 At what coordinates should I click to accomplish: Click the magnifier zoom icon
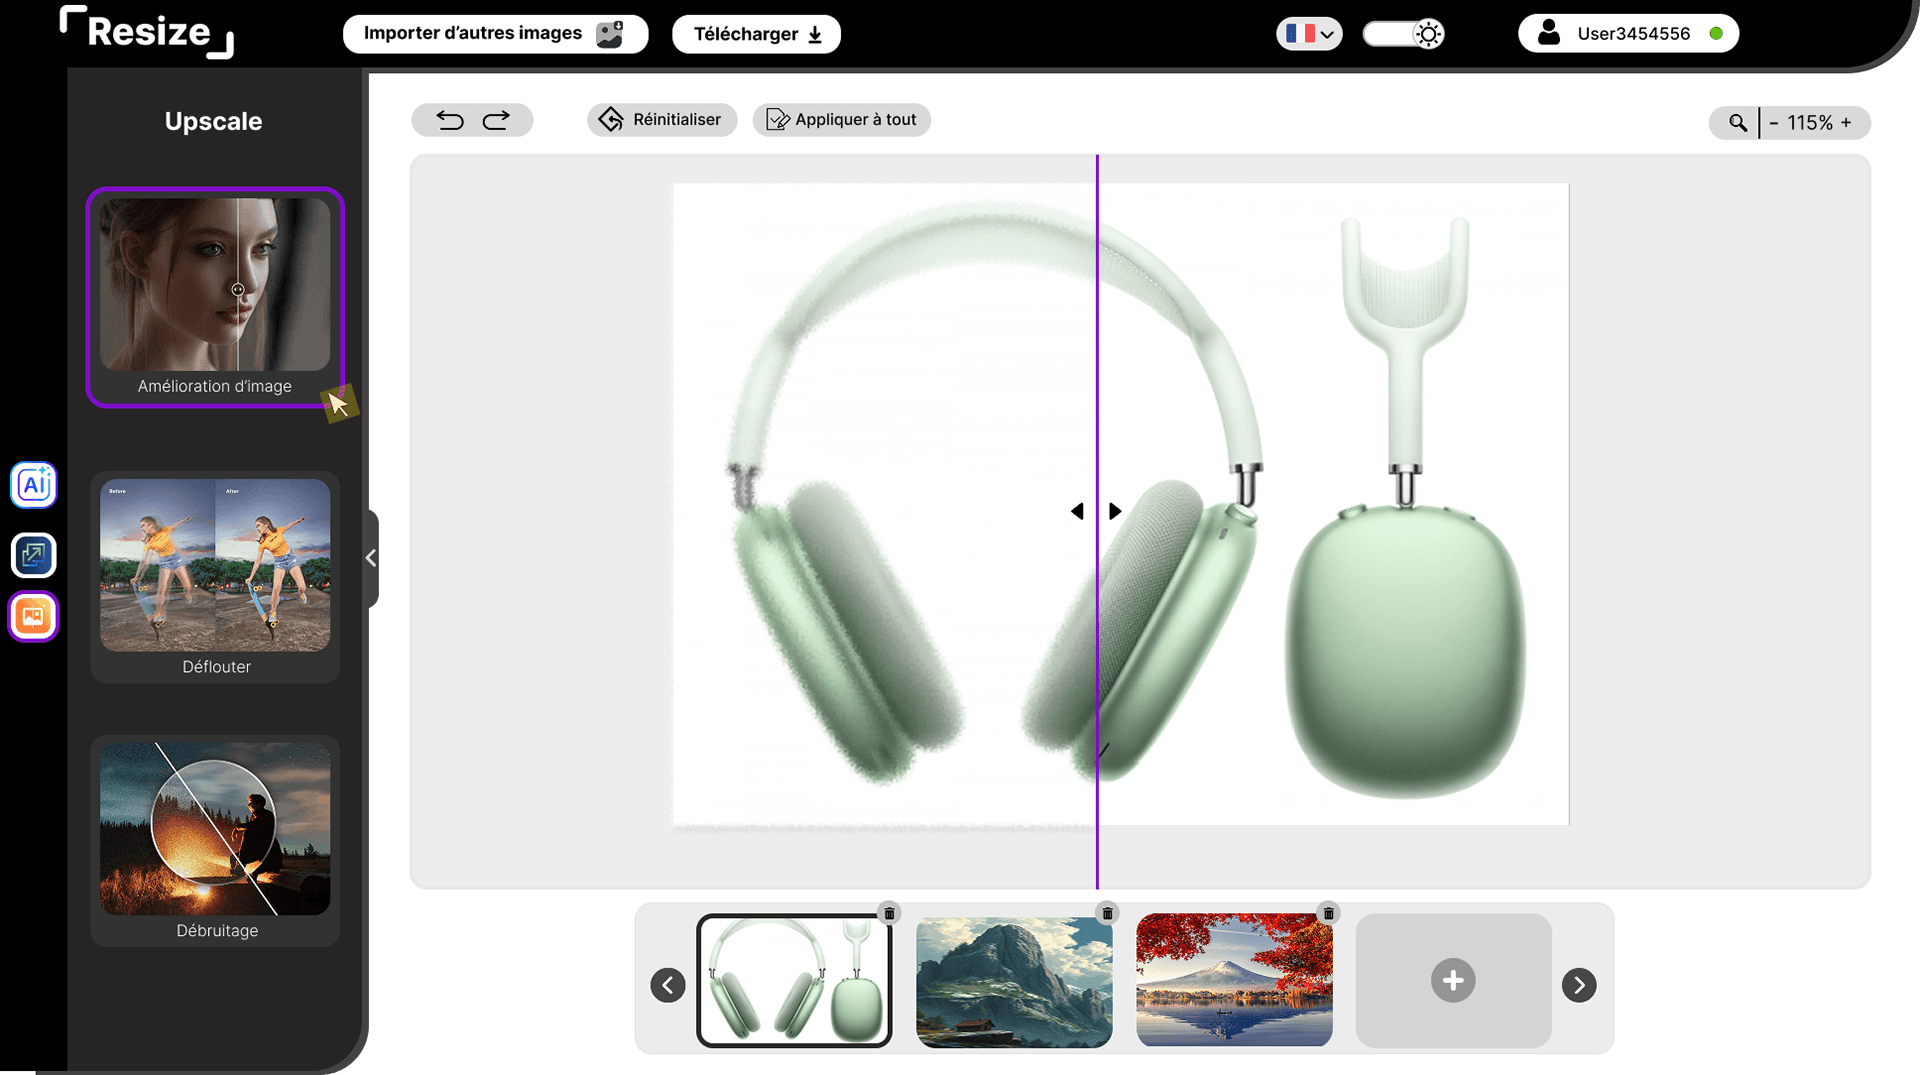[1738, 123]
